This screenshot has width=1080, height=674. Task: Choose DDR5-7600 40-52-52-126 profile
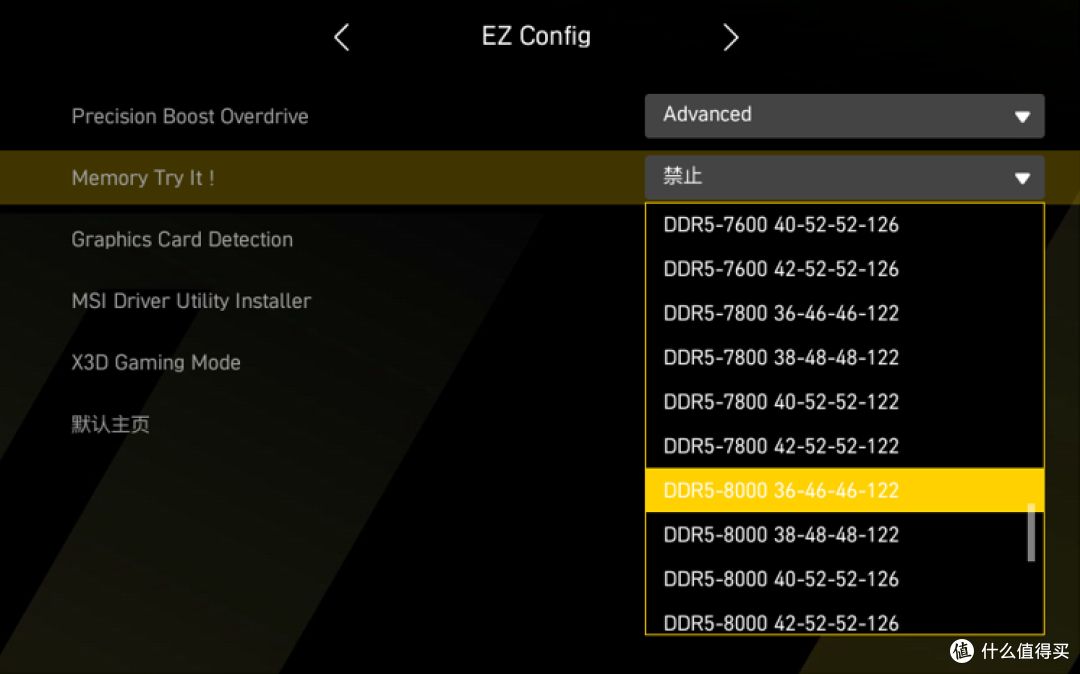(844, 225)
